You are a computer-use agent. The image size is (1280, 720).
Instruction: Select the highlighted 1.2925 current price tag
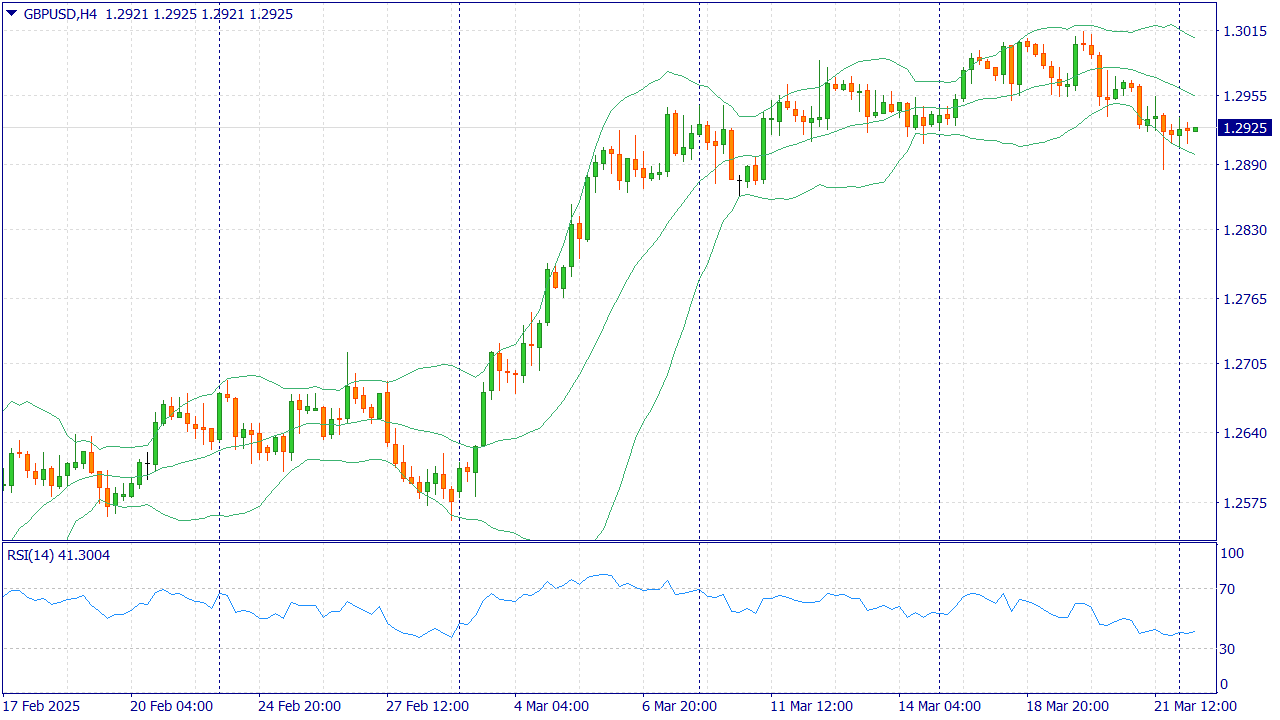pos(1245,128)
